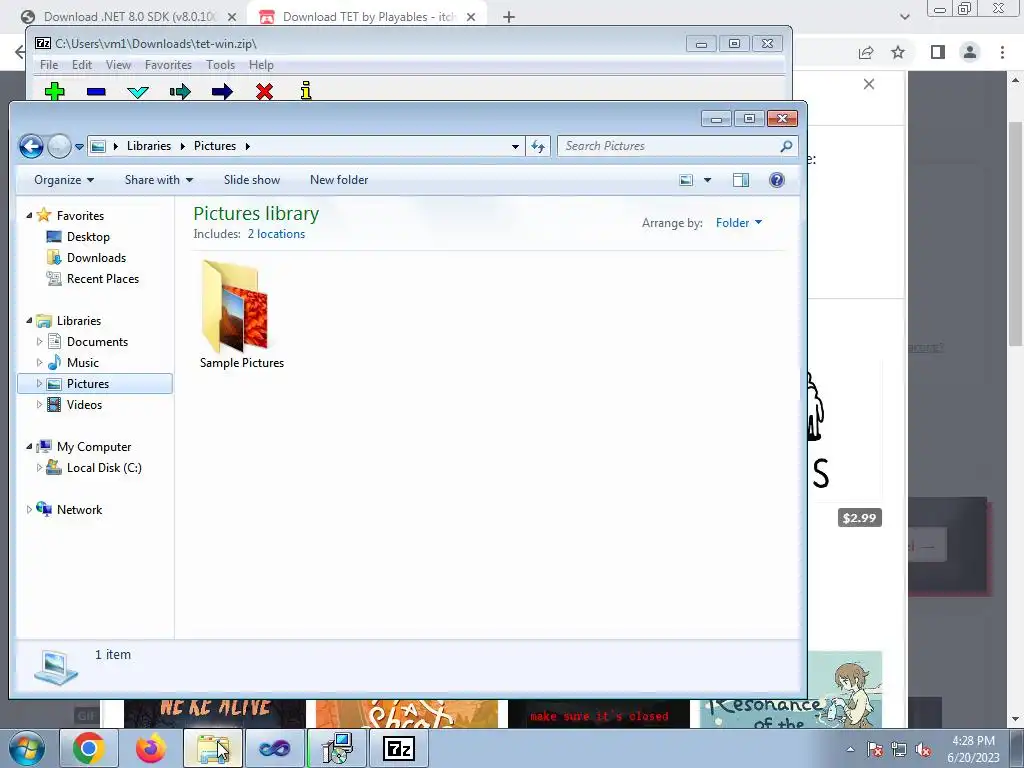This screenshot has height=768, width=1024.
Task: Change view using the view icon button
Action: [x=686, y=180]
